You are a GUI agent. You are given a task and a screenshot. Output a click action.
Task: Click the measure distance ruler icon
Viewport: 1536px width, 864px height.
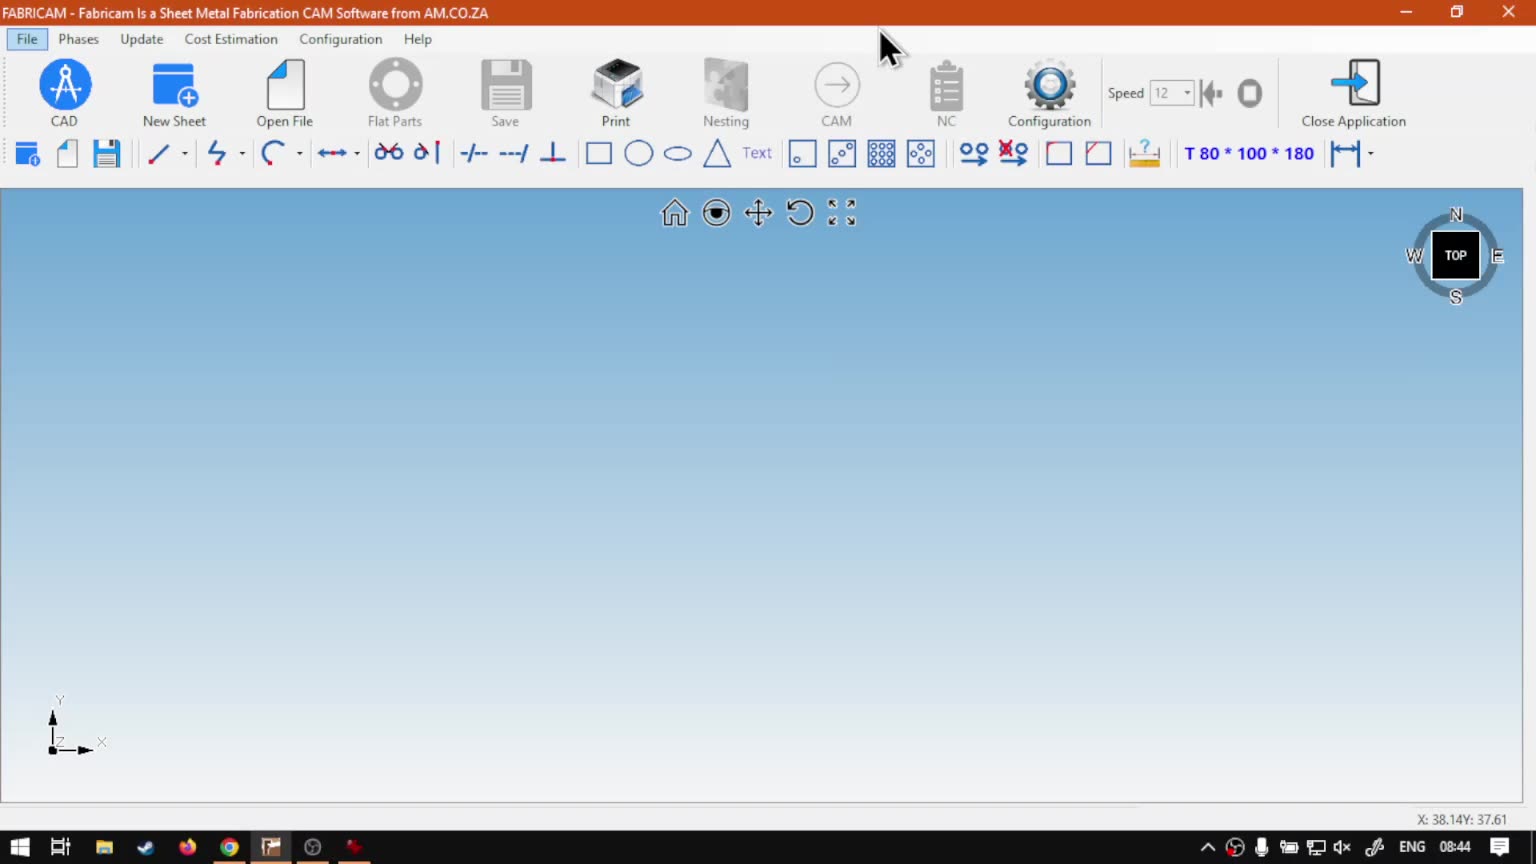pyautogui.click(x=1143, y=154)
